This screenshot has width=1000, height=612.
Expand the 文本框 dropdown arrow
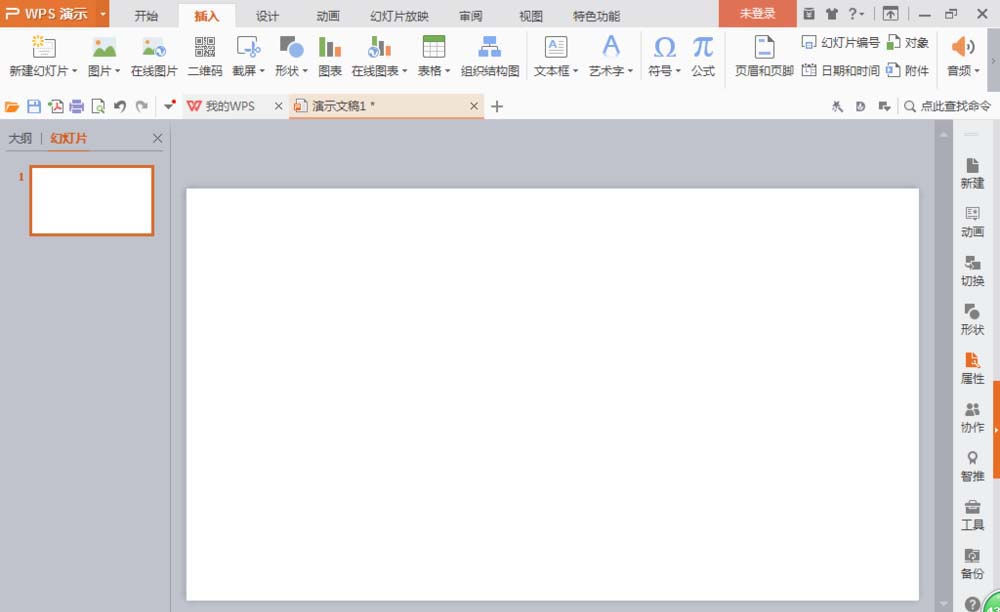point(575,71)
